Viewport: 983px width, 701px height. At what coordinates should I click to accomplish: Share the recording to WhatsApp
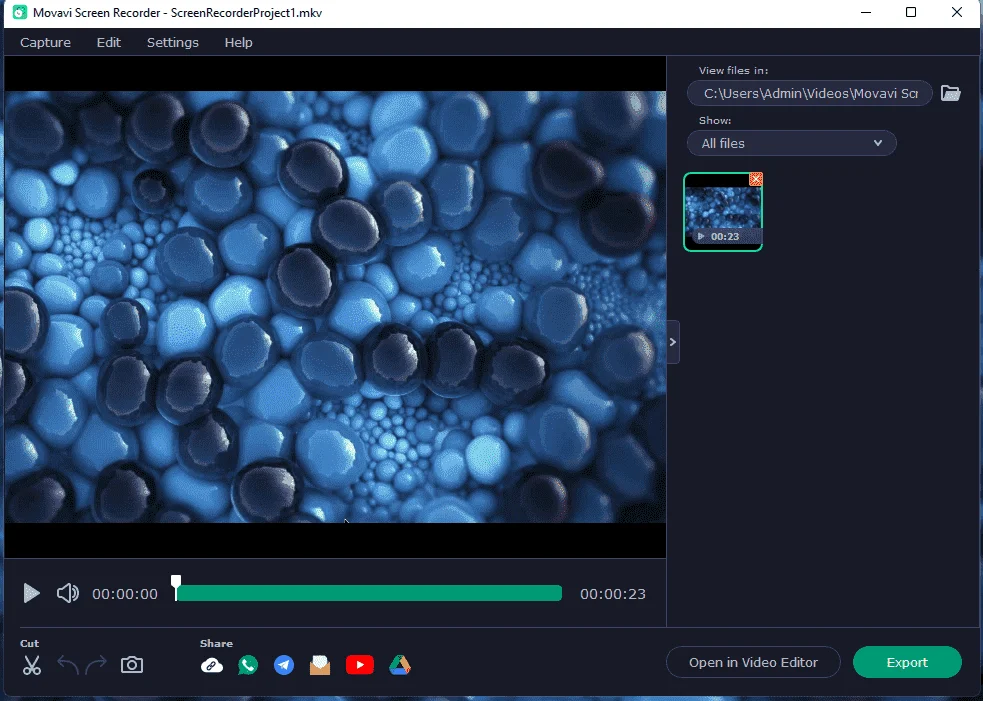pos(248,665)
